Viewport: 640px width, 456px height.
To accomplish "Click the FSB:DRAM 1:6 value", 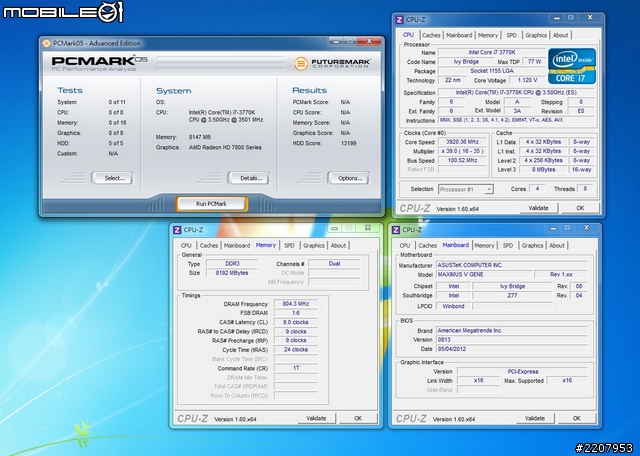I will [296, 313].
